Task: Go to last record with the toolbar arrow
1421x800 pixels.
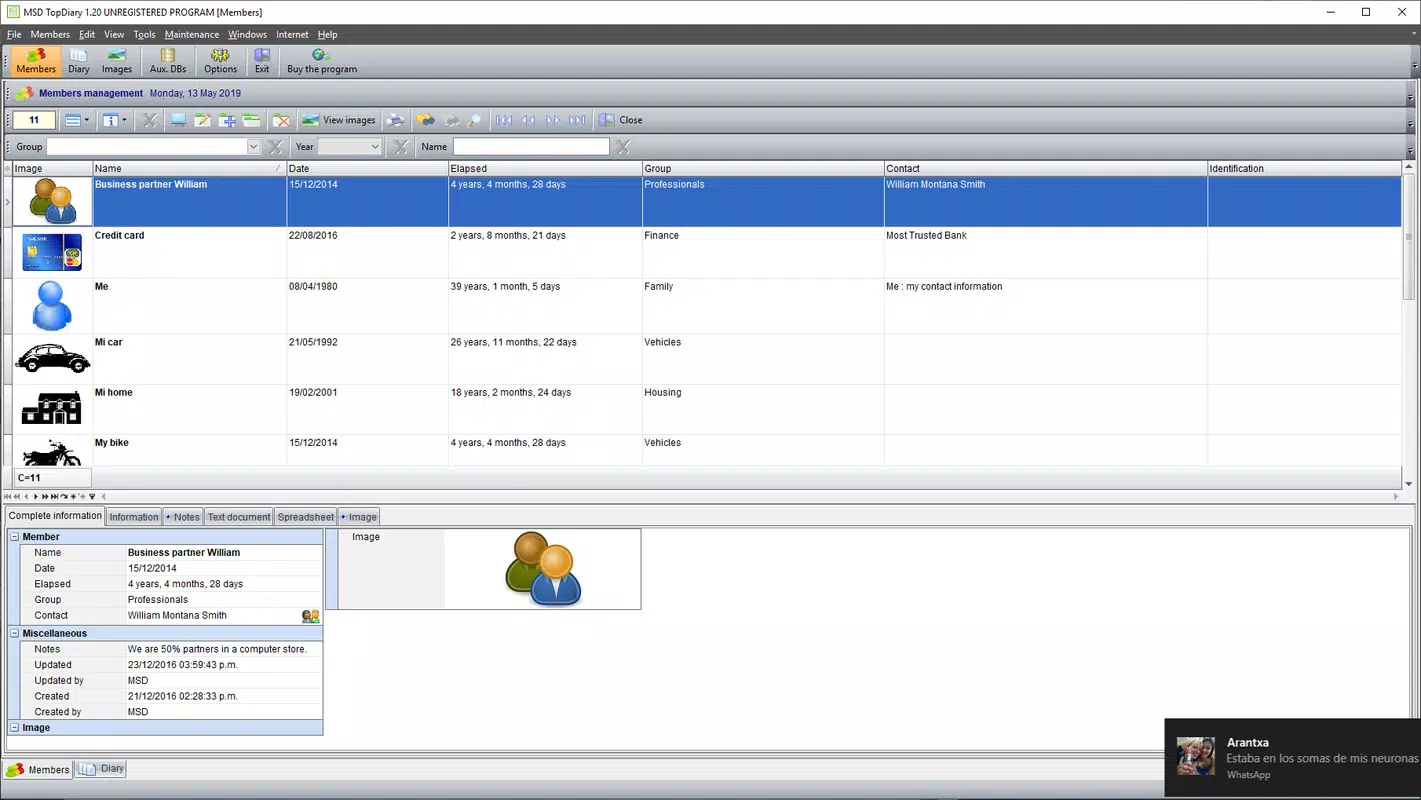Action: tap(577, 120)
